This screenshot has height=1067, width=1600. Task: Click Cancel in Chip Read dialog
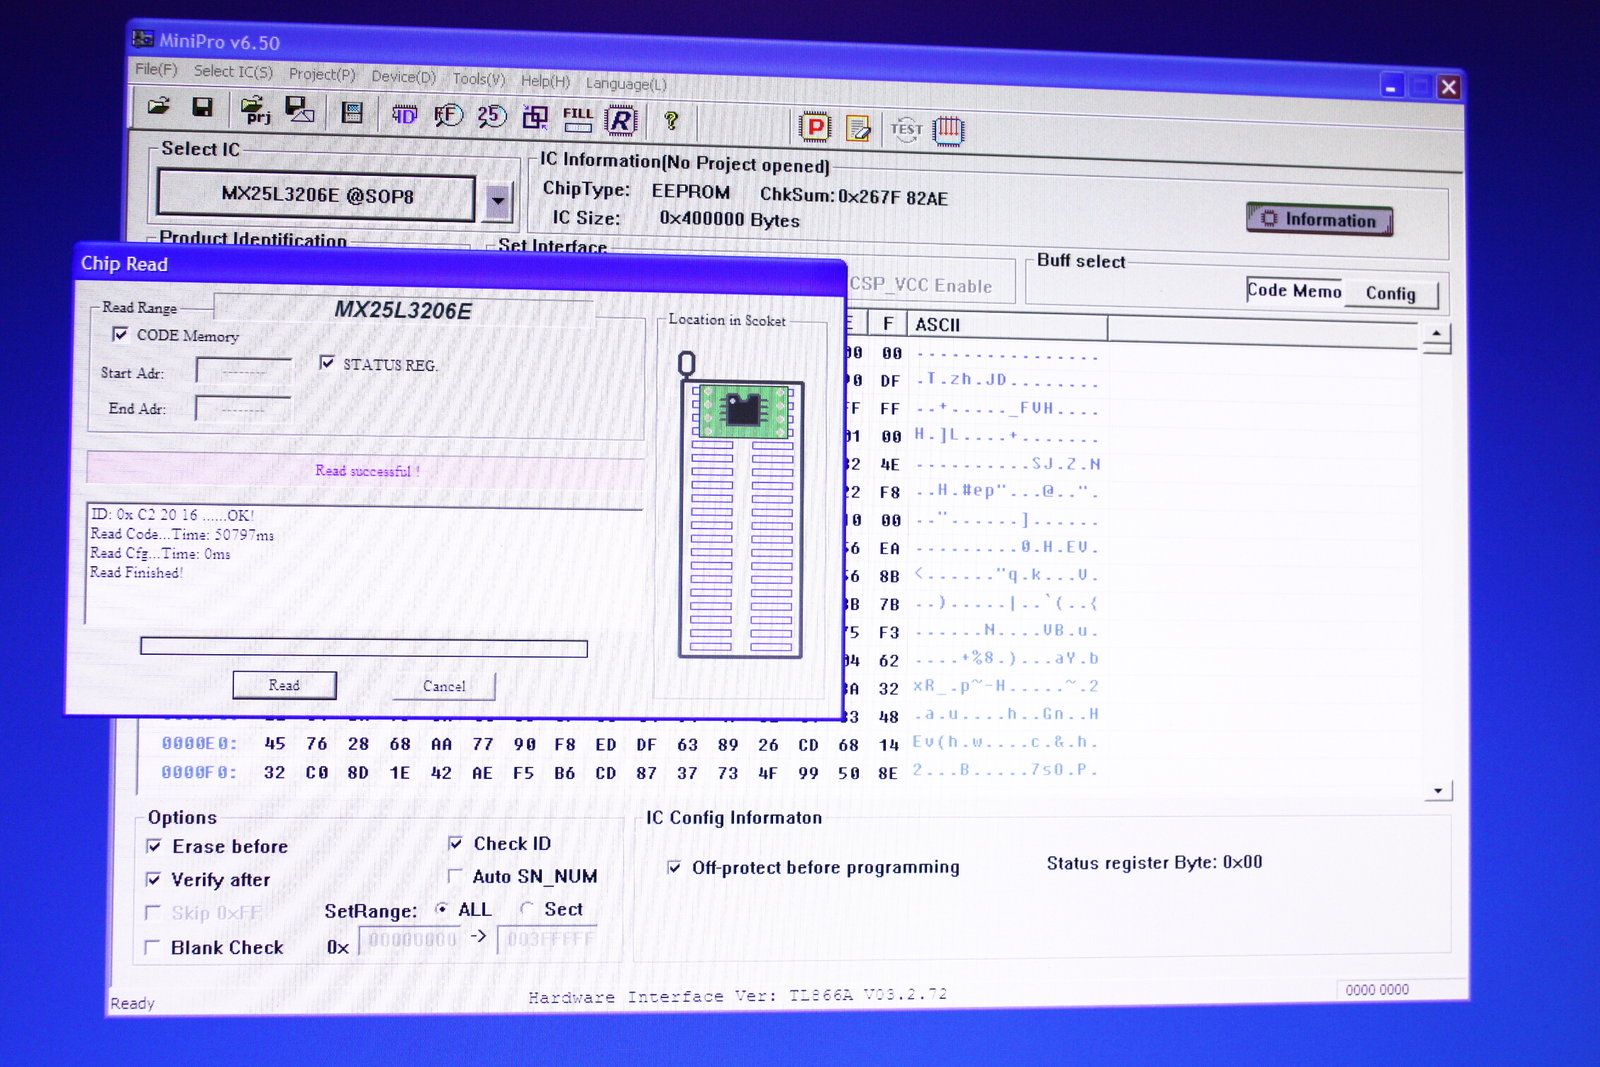tap(444, 686)
